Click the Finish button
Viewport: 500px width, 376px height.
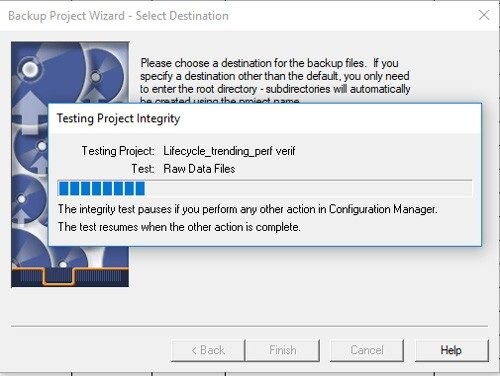pos(282,350)
